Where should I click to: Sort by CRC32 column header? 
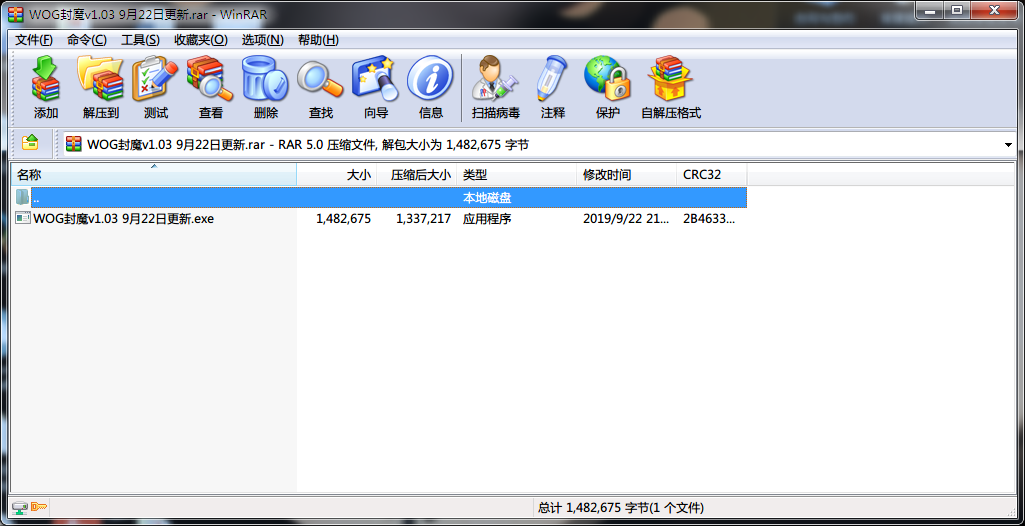tap(712, 175)
